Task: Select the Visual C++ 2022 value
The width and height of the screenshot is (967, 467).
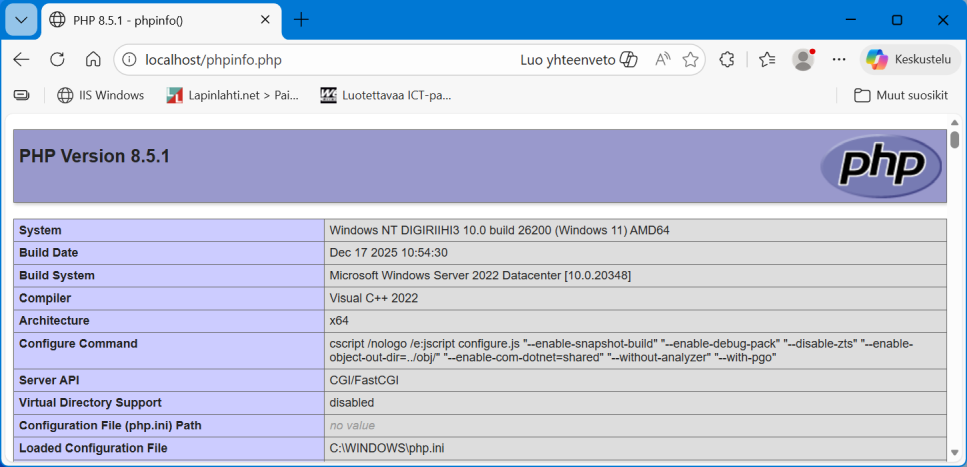Action: coord(374,298)
